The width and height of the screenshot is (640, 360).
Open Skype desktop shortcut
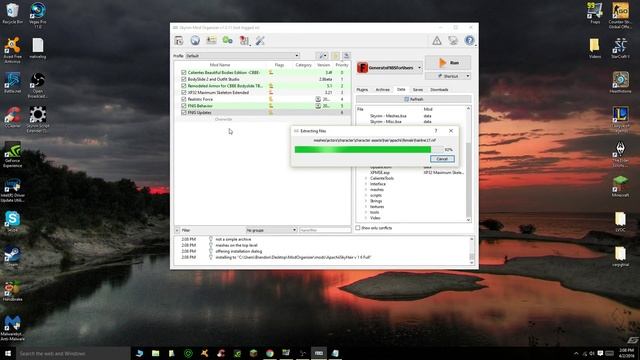[x=12, y=222]
